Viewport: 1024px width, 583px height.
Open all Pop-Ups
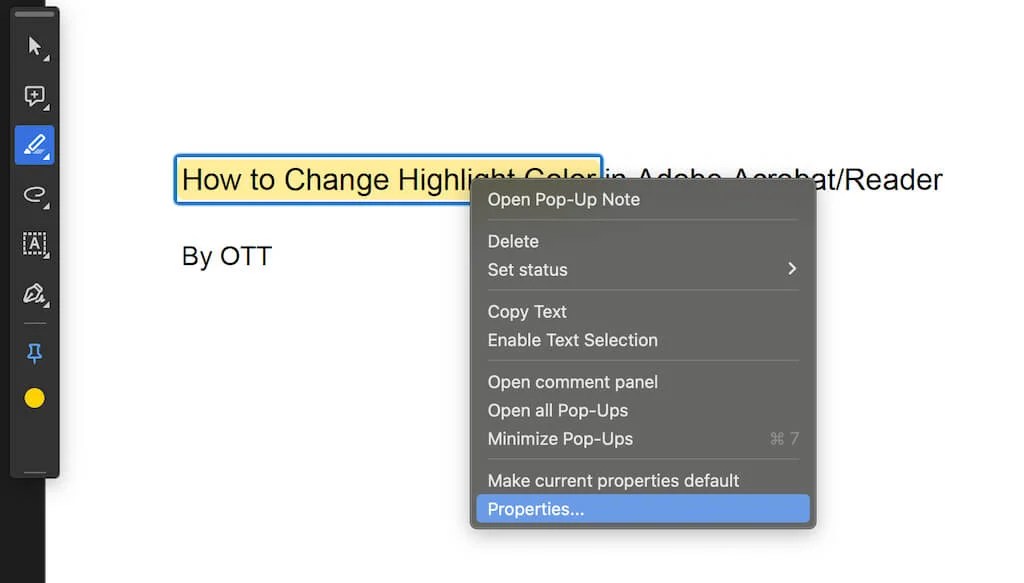point(556,410)
